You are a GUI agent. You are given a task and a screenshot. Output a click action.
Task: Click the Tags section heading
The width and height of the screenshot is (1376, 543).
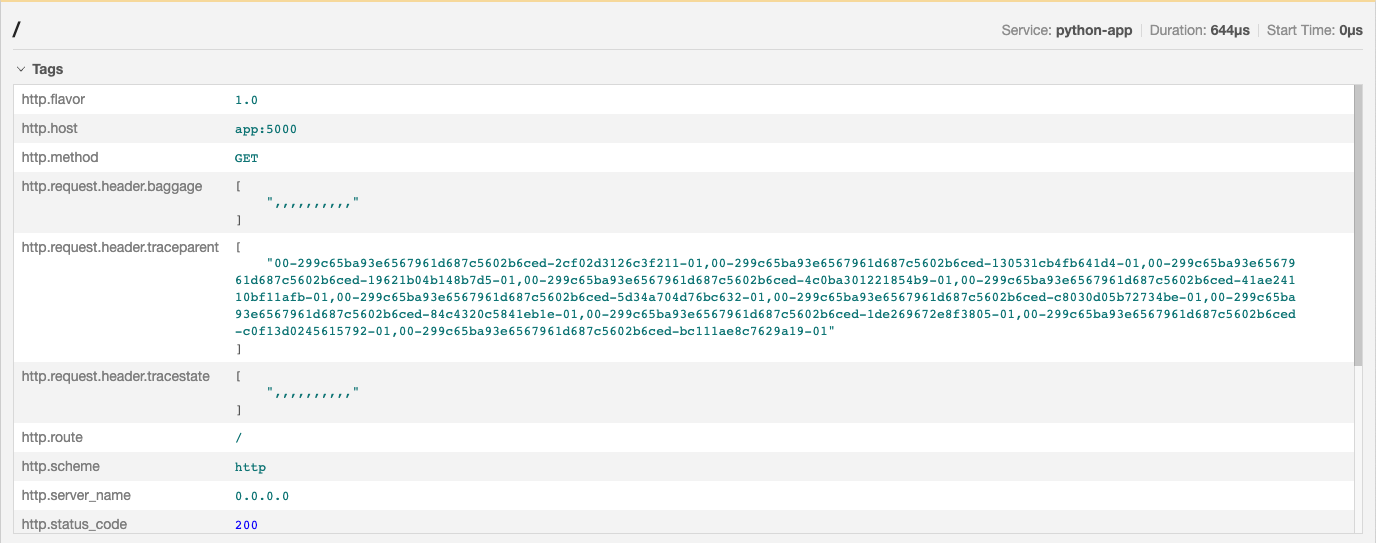coord(47,70)
